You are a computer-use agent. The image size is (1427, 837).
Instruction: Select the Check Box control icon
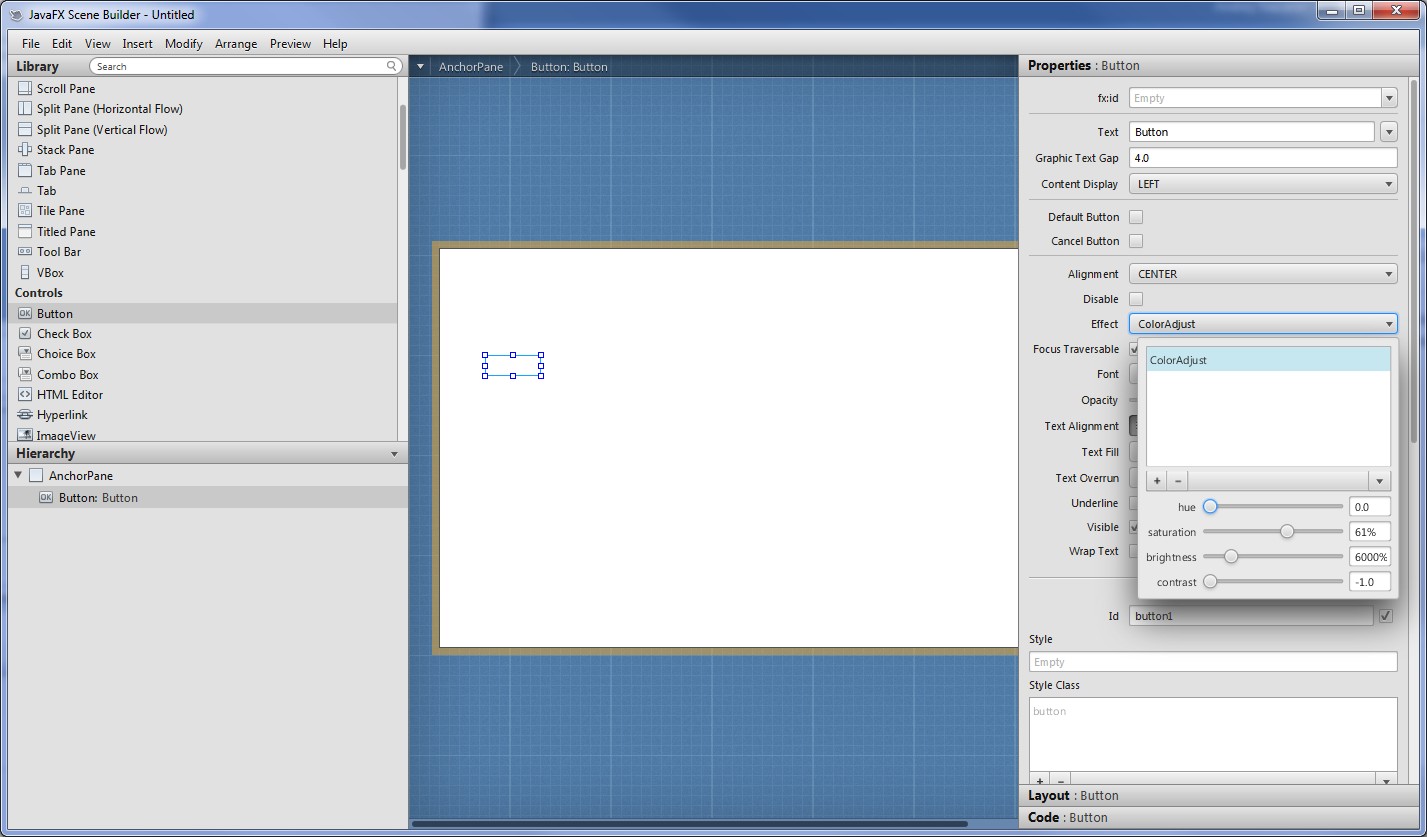click(25, 334)
